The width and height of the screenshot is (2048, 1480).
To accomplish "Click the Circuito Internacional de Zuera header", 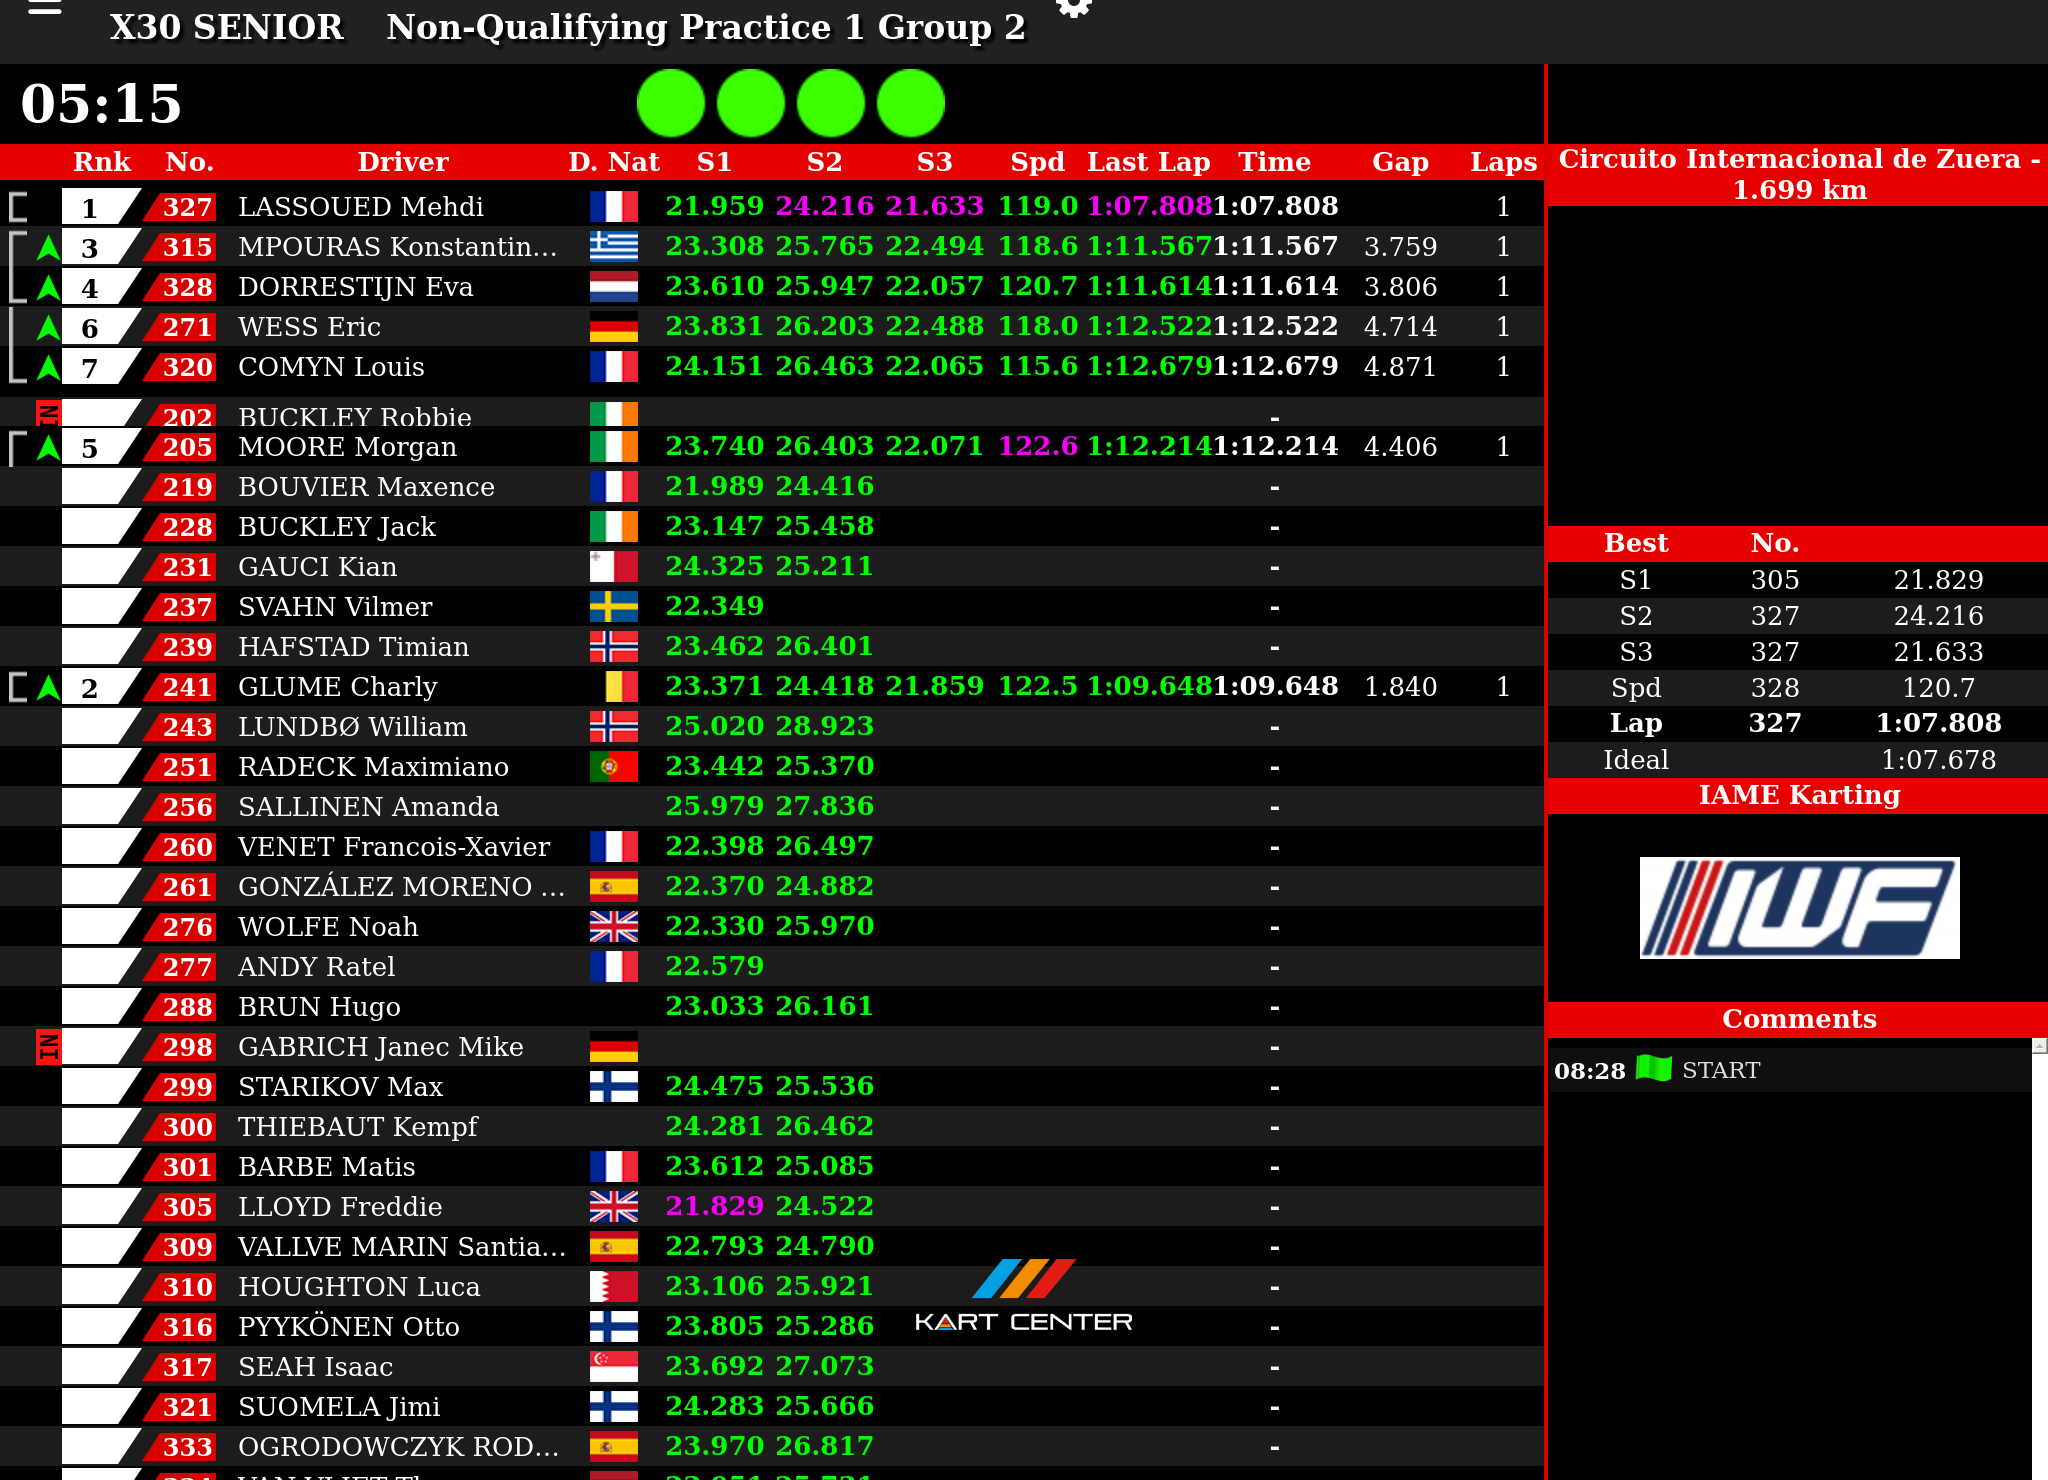I will tap(1799, 174).
